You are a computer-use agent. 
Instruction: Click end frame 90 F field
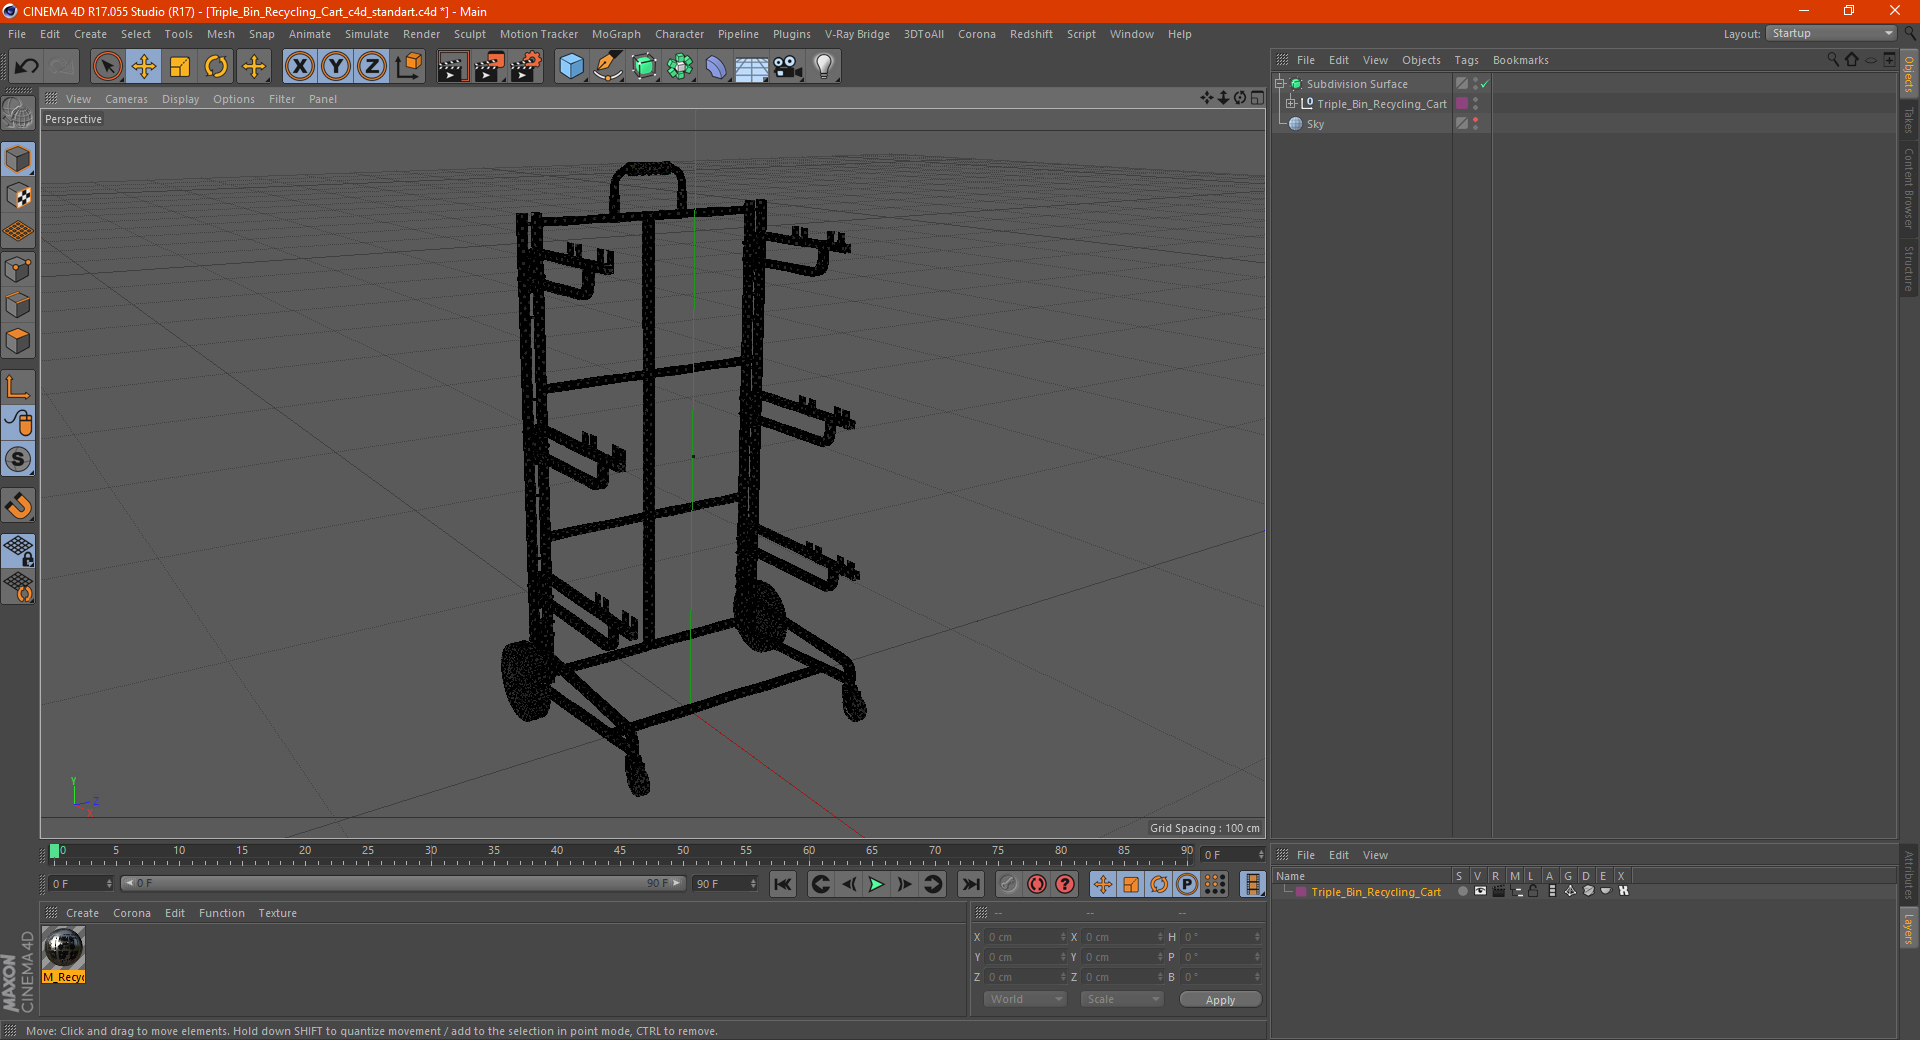(x=726, y=884)
